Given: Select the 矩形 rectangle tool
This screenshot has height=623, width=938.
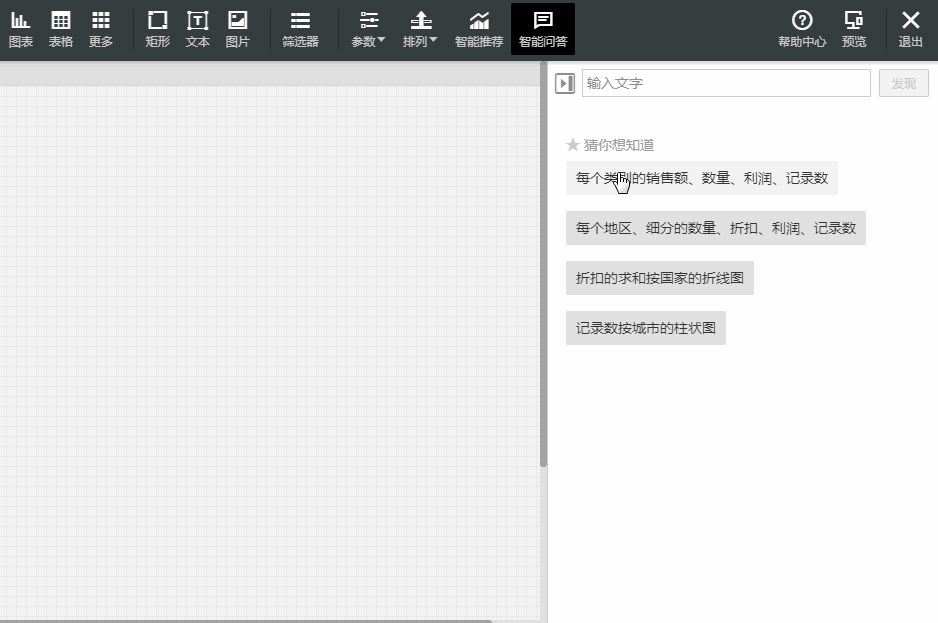Looking at the screenshot, I should [x=157, y=29].
